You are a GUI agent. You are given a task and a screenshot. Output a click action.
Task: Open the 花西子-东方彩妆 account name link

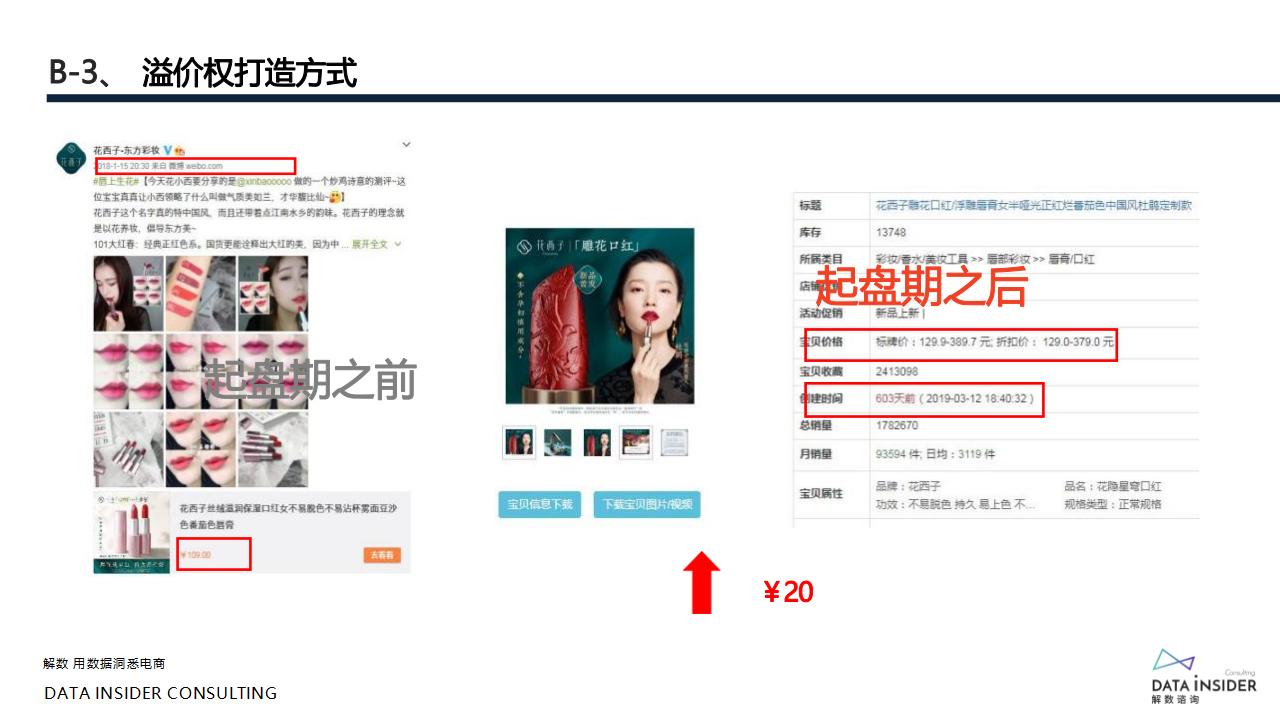pos(126,150)
